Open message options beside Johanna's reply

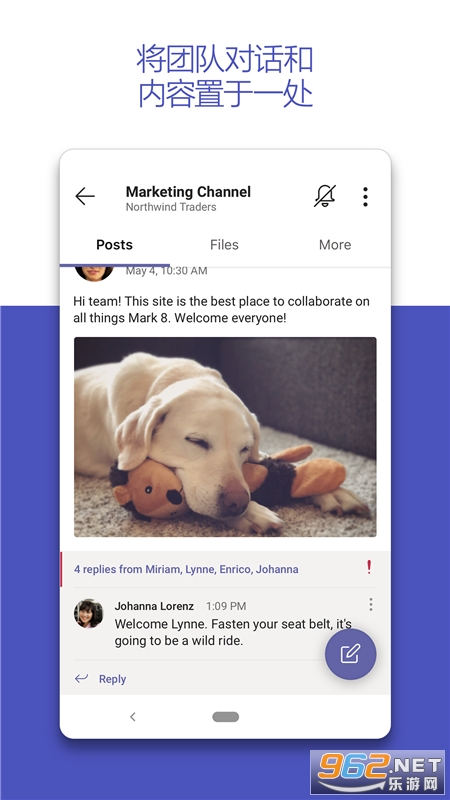[x=371, y=605]
